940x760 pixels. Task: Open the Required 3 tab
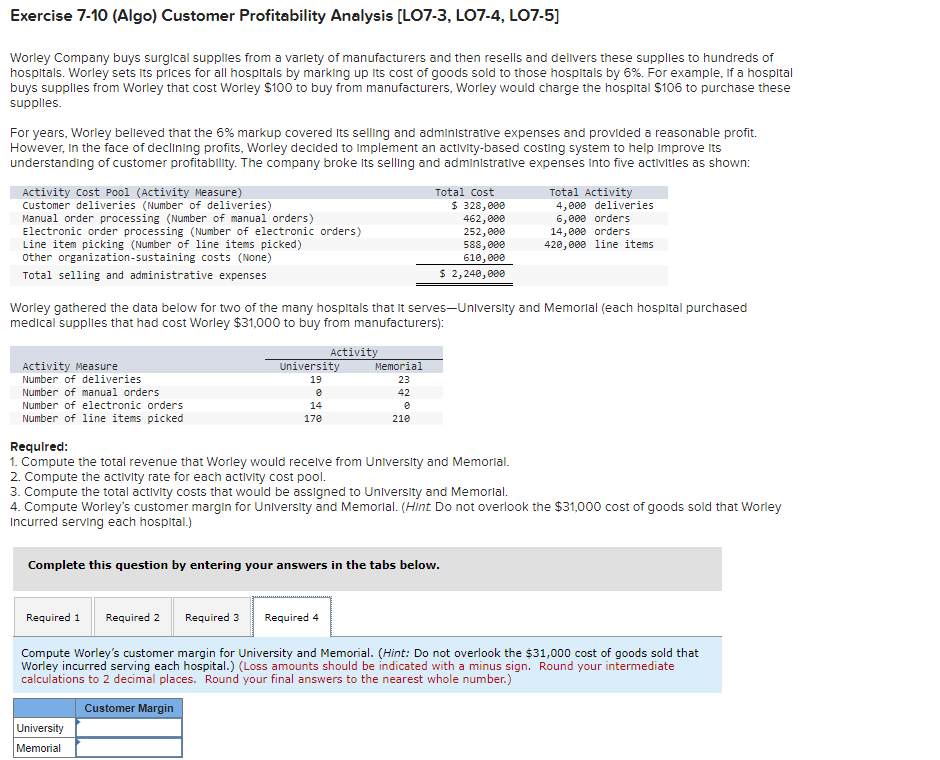point(212,617)
